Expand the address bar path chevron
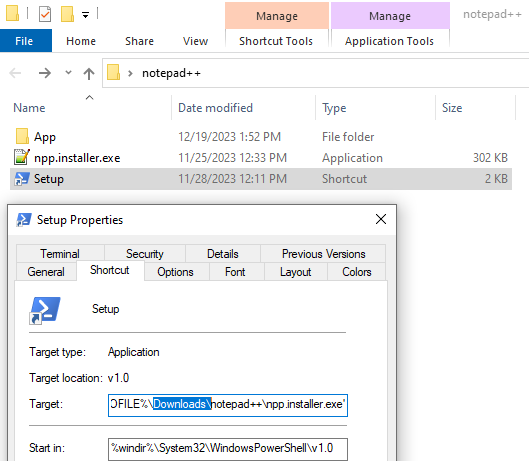 coord(130,73)
